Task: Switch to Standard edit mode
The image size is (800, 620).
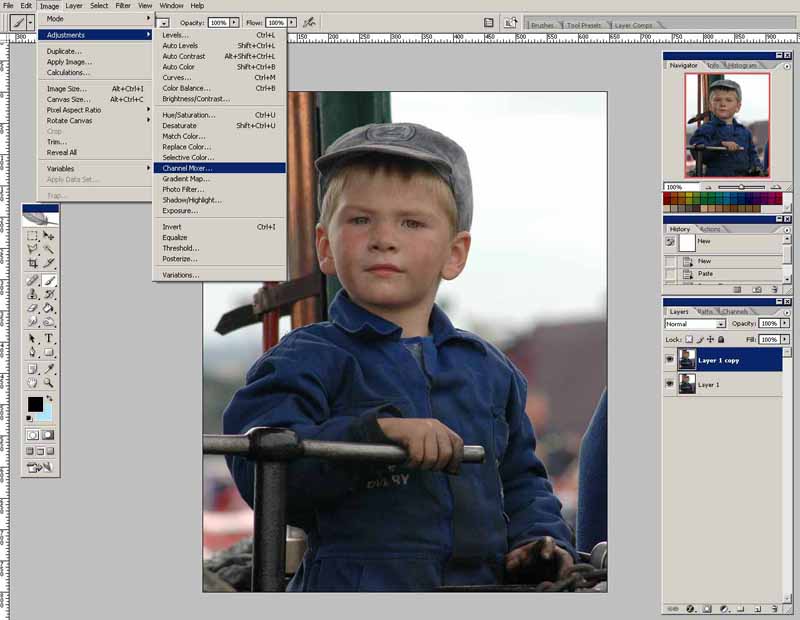Action: (33, 435)
